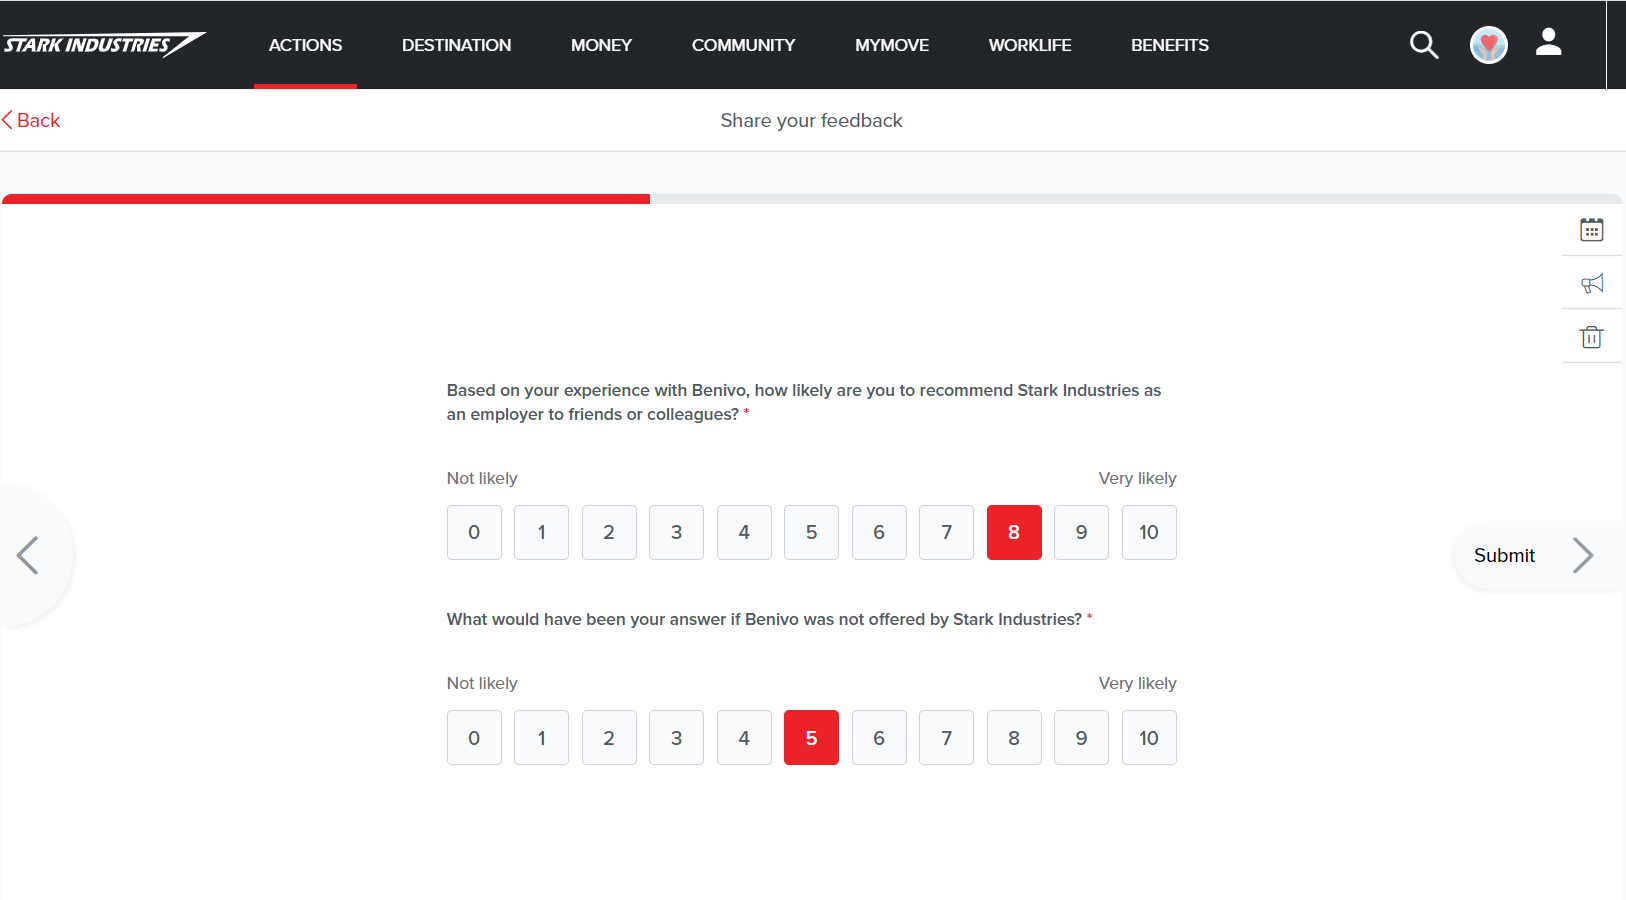Select rating 10 for recommendation question
Image resolution: width=1626 pixels, height=900 pixels.
point(1148,533)
